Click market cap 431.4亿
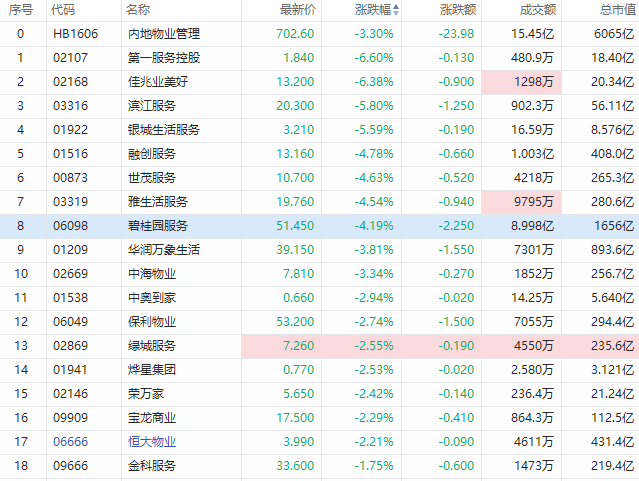The height and width of the screenshot is (481, 639). pos(613,441)
